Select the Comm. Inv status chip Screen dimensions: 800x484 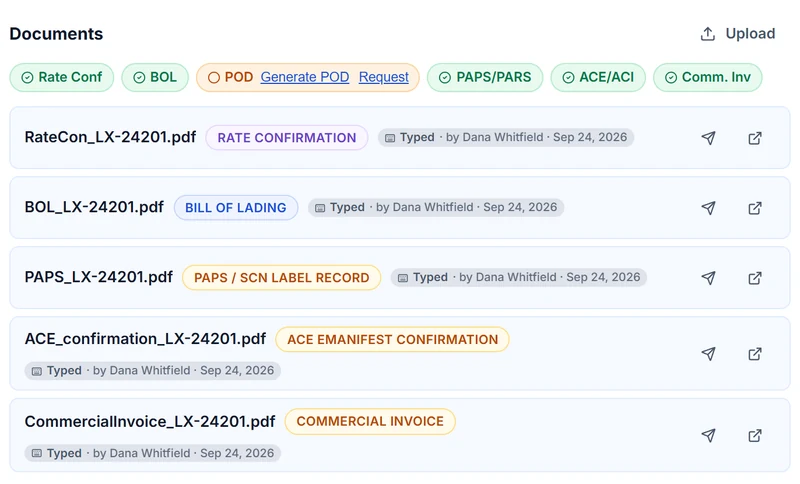(708, 78)
